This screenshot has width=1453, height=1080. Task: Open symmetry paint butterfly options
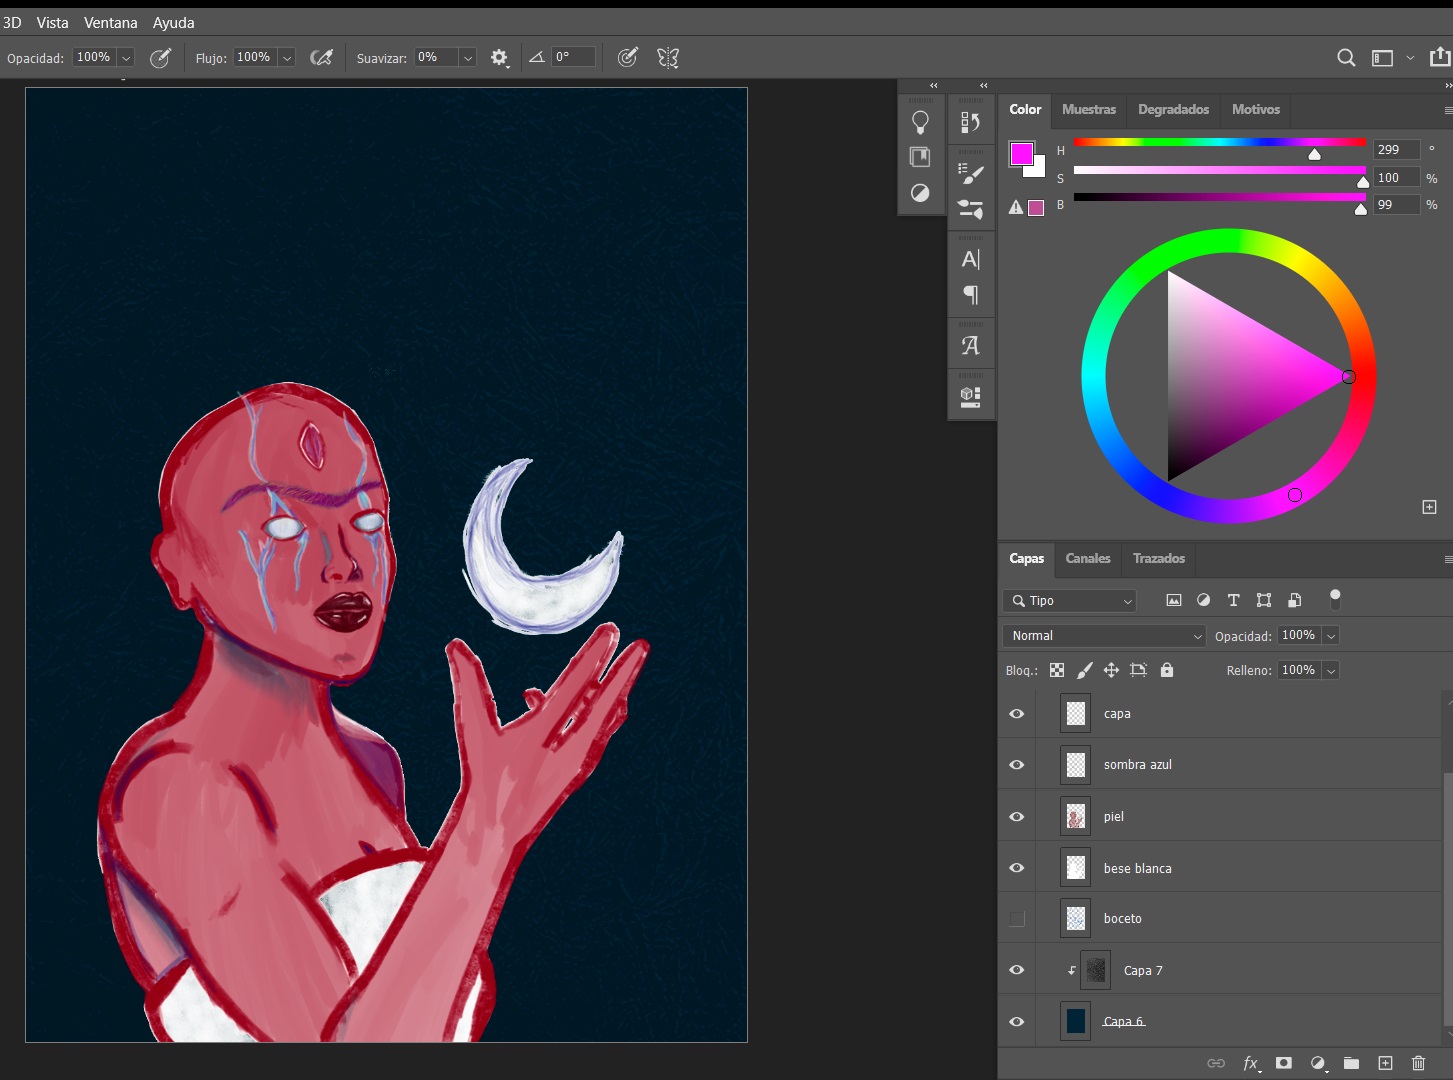[668, 58]
